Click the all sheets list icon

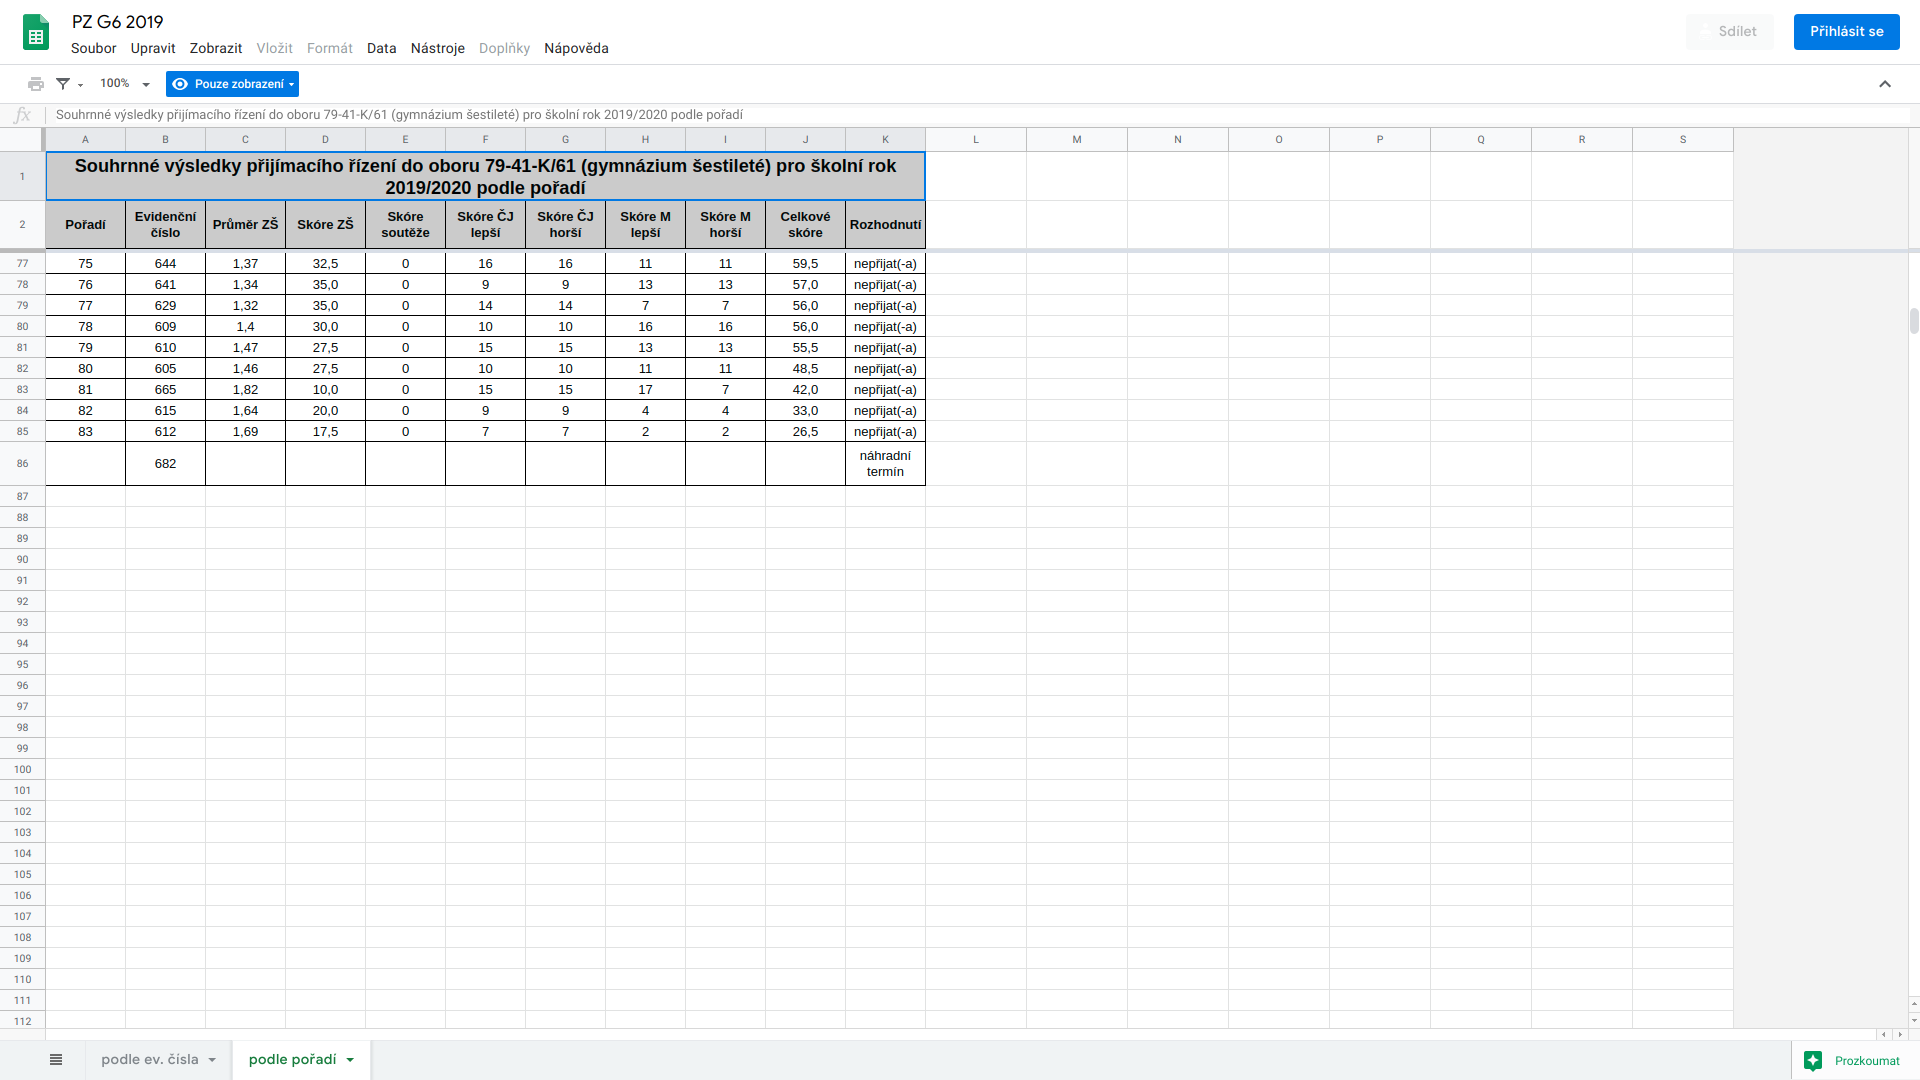[56, 1060]
